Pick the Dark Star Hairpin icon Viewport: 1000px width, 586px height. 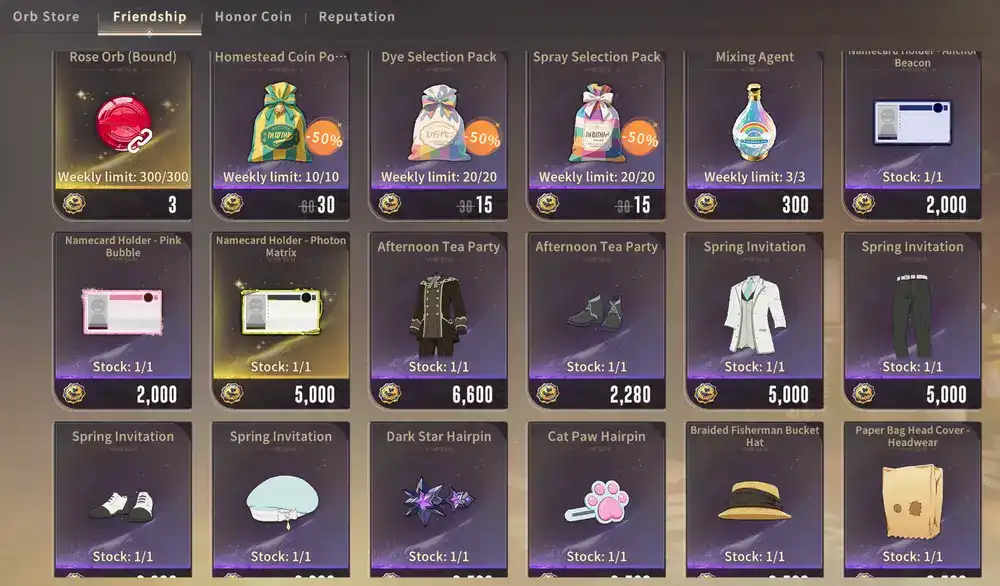[x=439, y=501]
